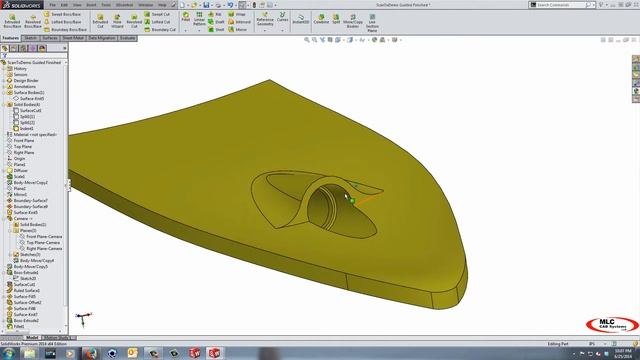This screenshot has width=640, height=360.
Task: Select the Mirror tool
Action: point(238,29)
